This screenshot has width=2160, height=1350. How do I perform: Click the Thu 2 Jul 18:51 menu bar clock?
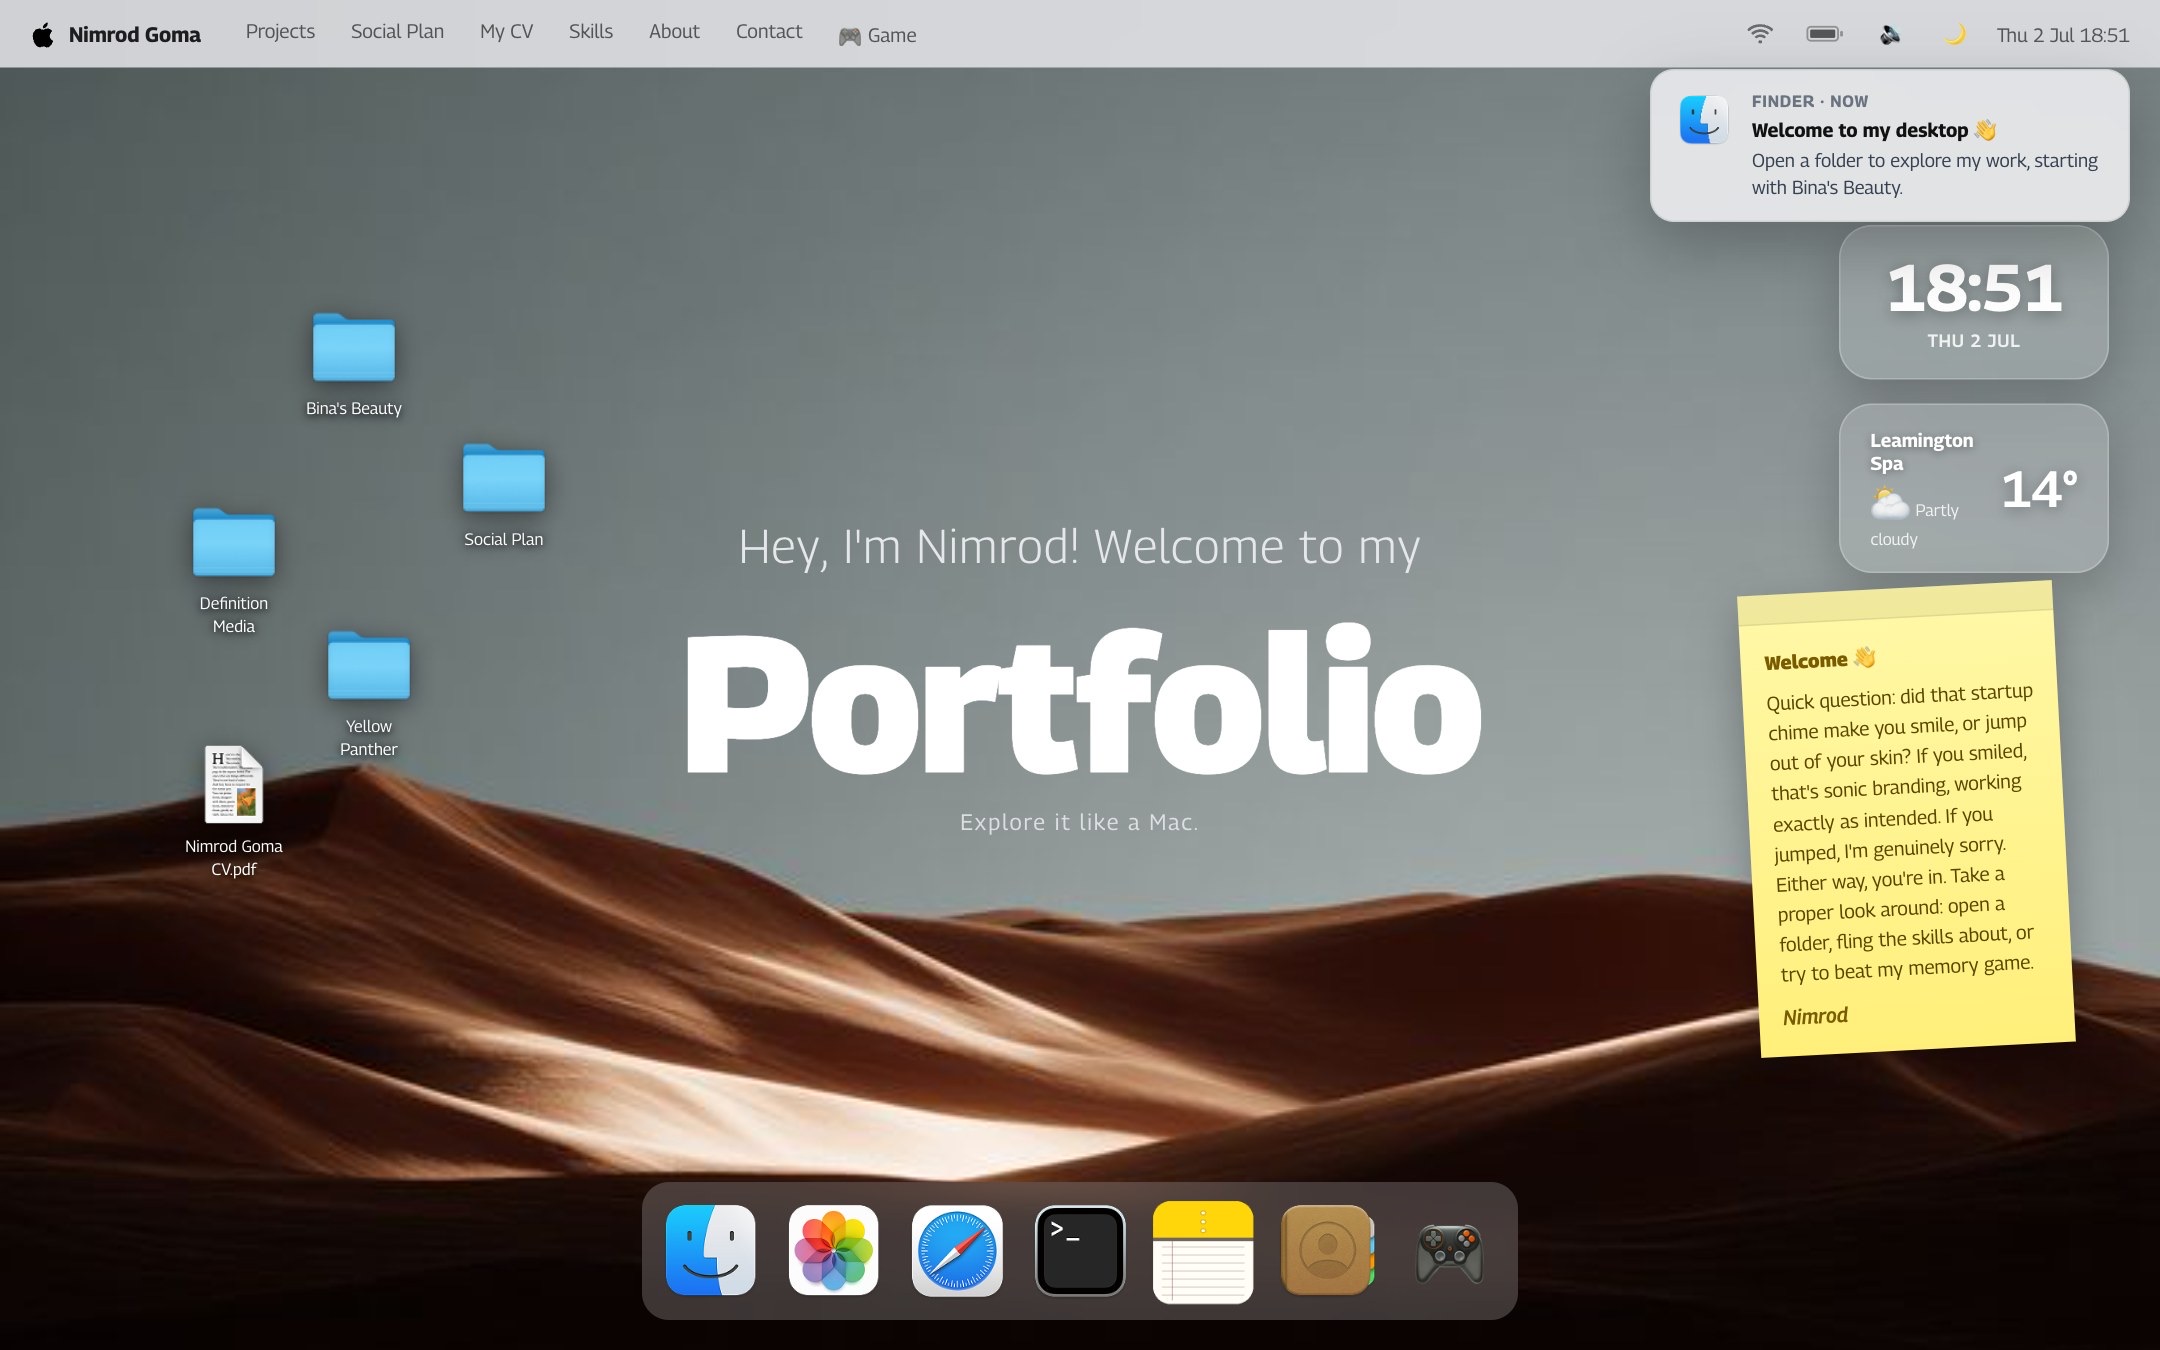click(2063, 35)
